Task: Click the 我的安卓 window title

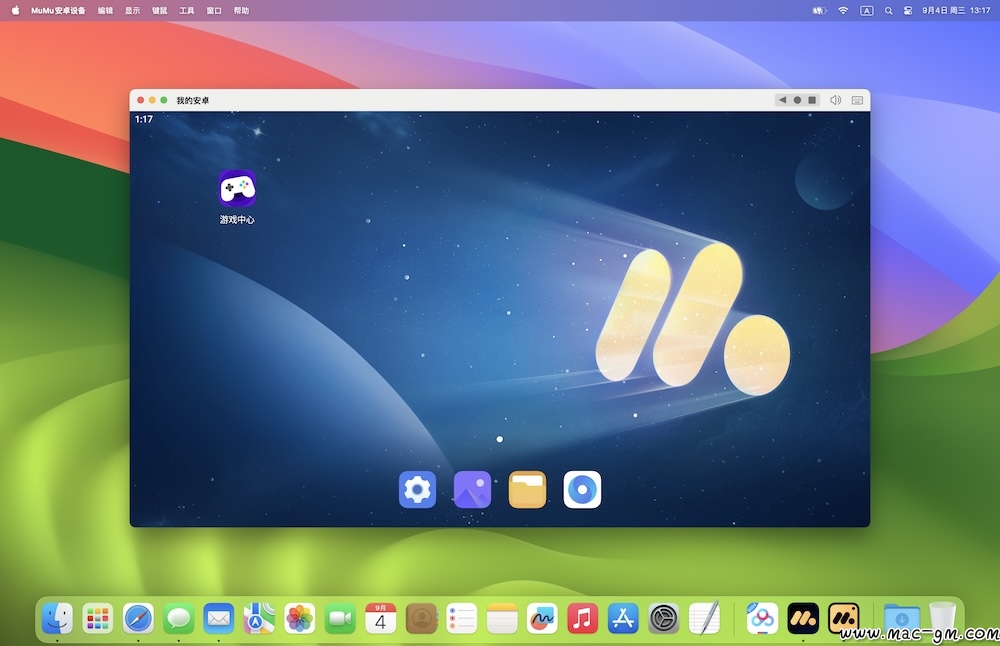Action: click(193, 100)
